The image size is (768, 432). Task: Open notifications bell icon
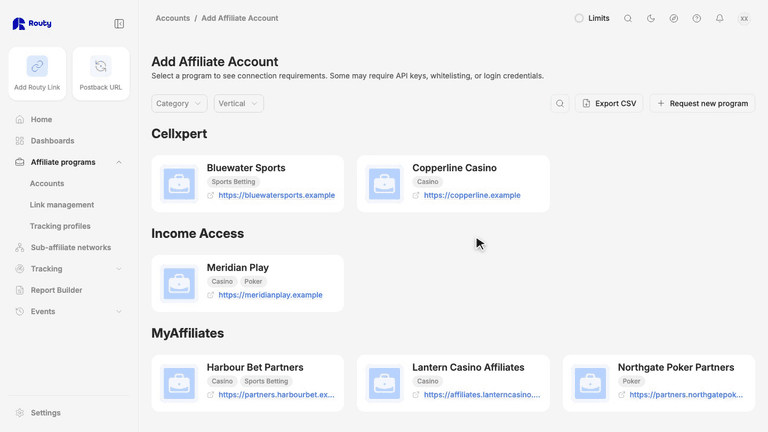(720, 19)
